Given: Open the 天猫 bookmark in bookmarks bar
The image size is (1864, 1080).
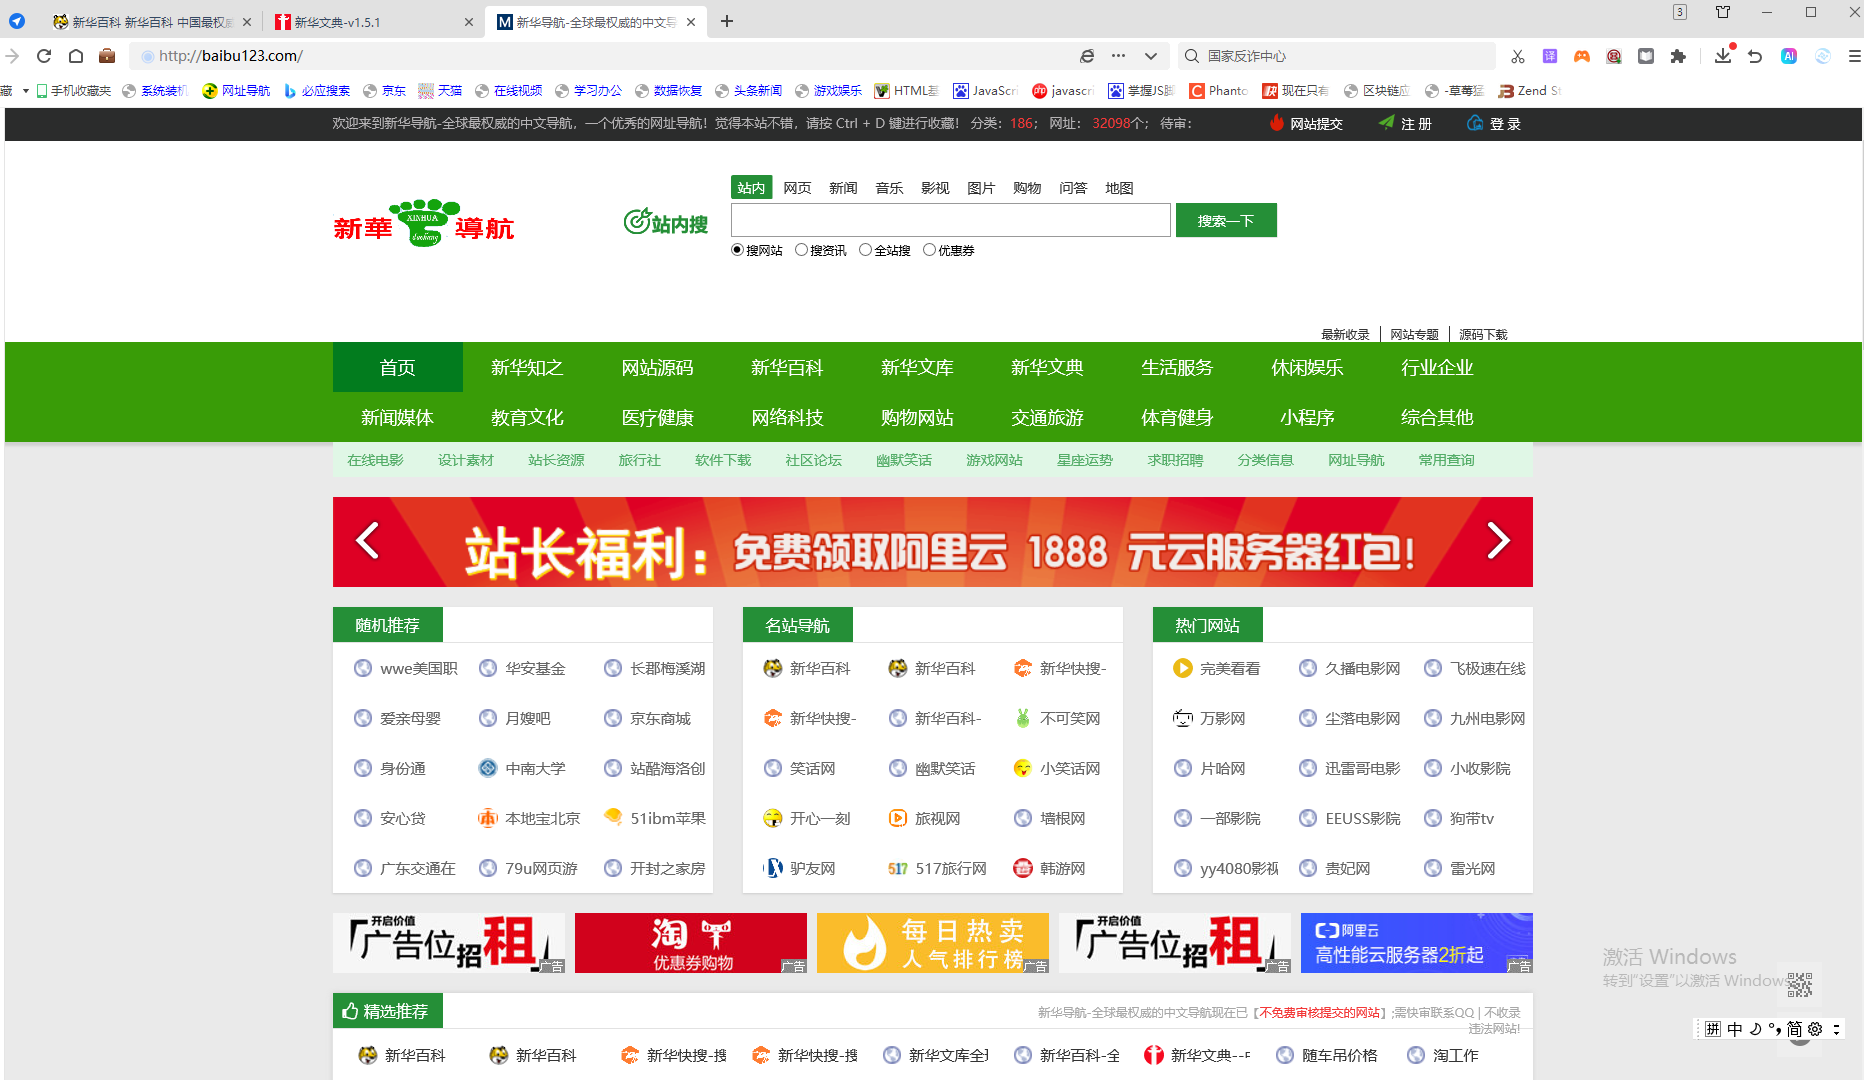Looking at the screenshot, I should (x=440, y=91).
